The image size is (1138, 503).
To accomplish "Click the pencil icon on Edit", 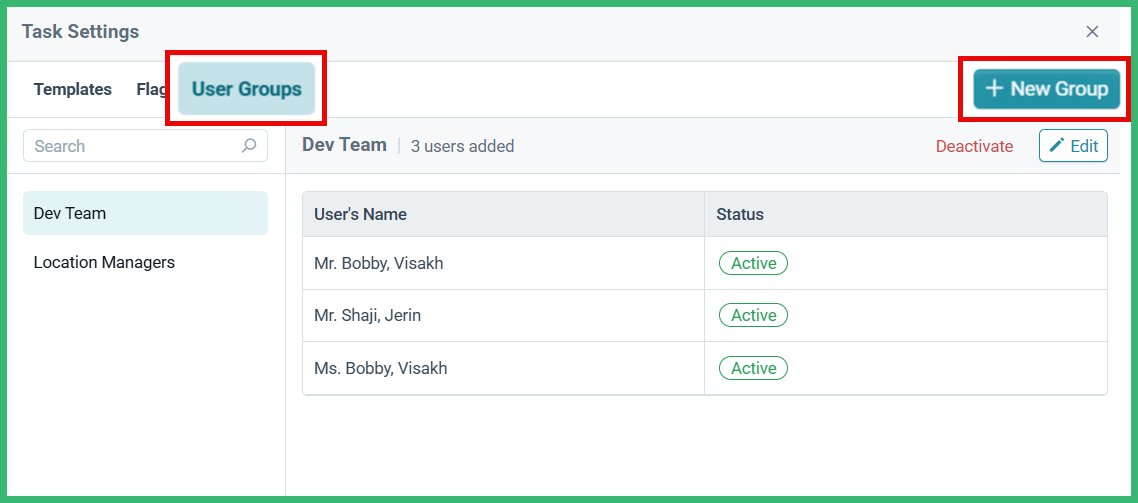I will click(x=1057, y=145).
